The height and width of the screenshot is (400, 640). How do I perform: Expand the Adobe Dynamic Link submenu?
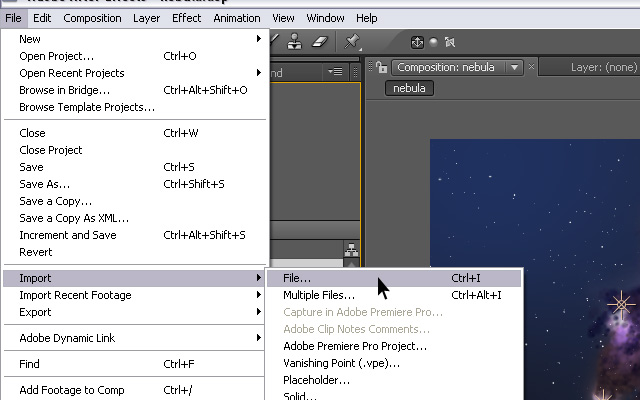click(135, 338)
